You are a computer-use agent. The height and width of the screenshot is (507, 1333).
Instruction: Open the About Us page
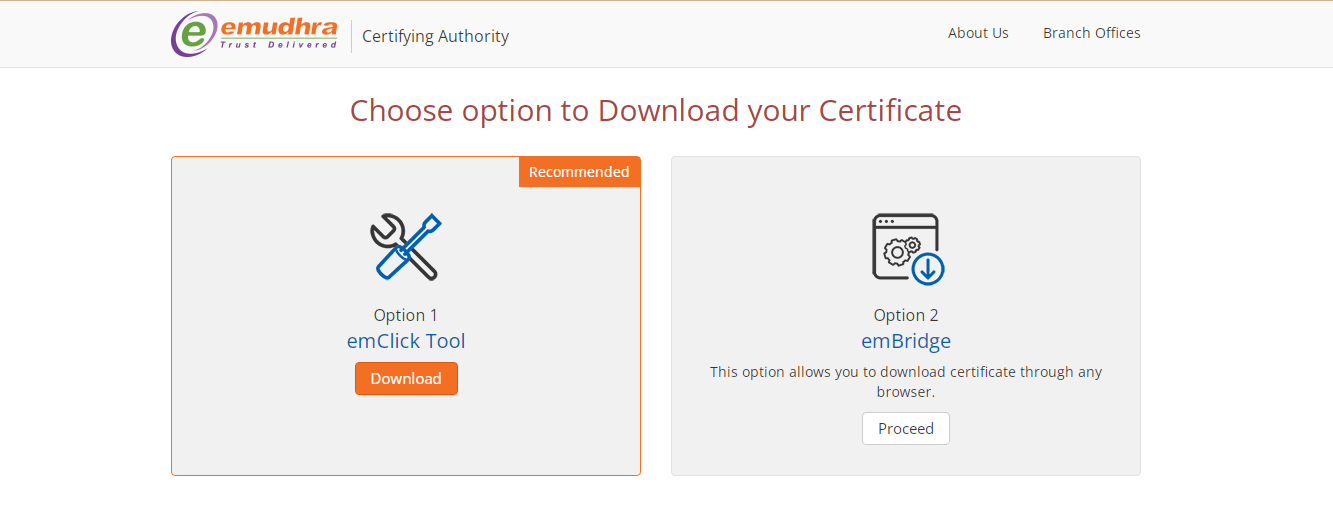[978, 33]
